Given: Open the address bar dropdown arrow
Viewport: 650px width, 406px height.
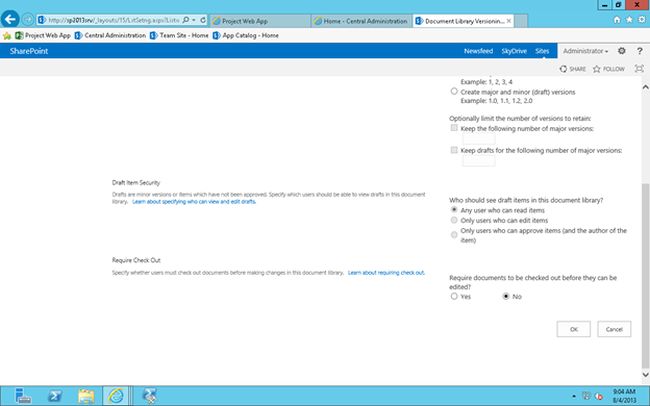Looking at the screenshot, I should click(194, 20).
